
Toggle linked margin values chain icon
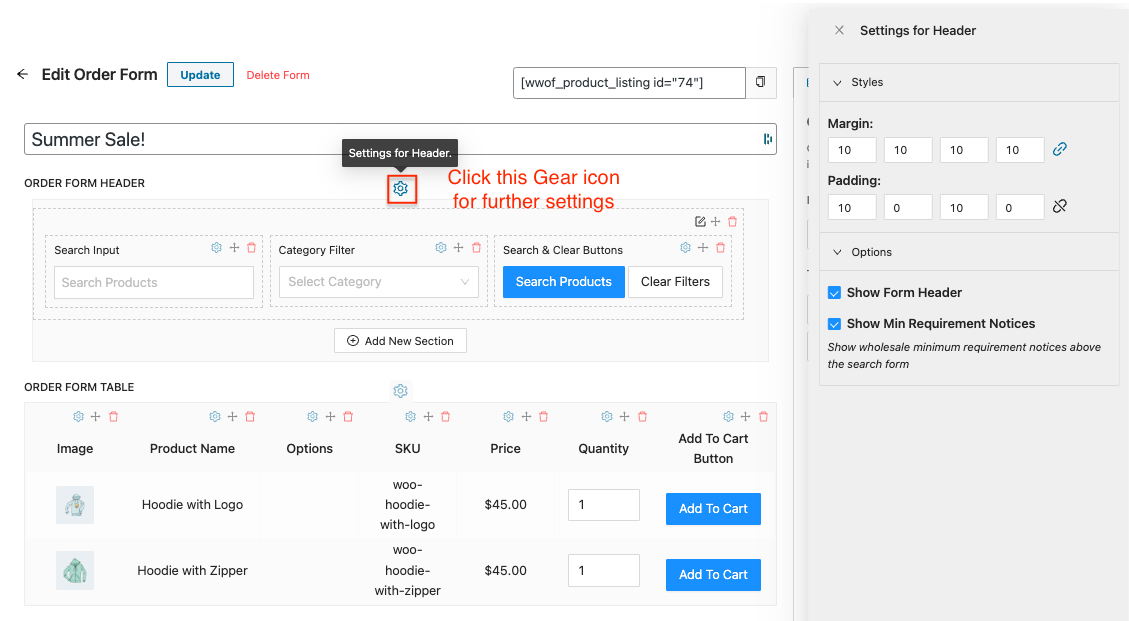tap(1060, 150)
